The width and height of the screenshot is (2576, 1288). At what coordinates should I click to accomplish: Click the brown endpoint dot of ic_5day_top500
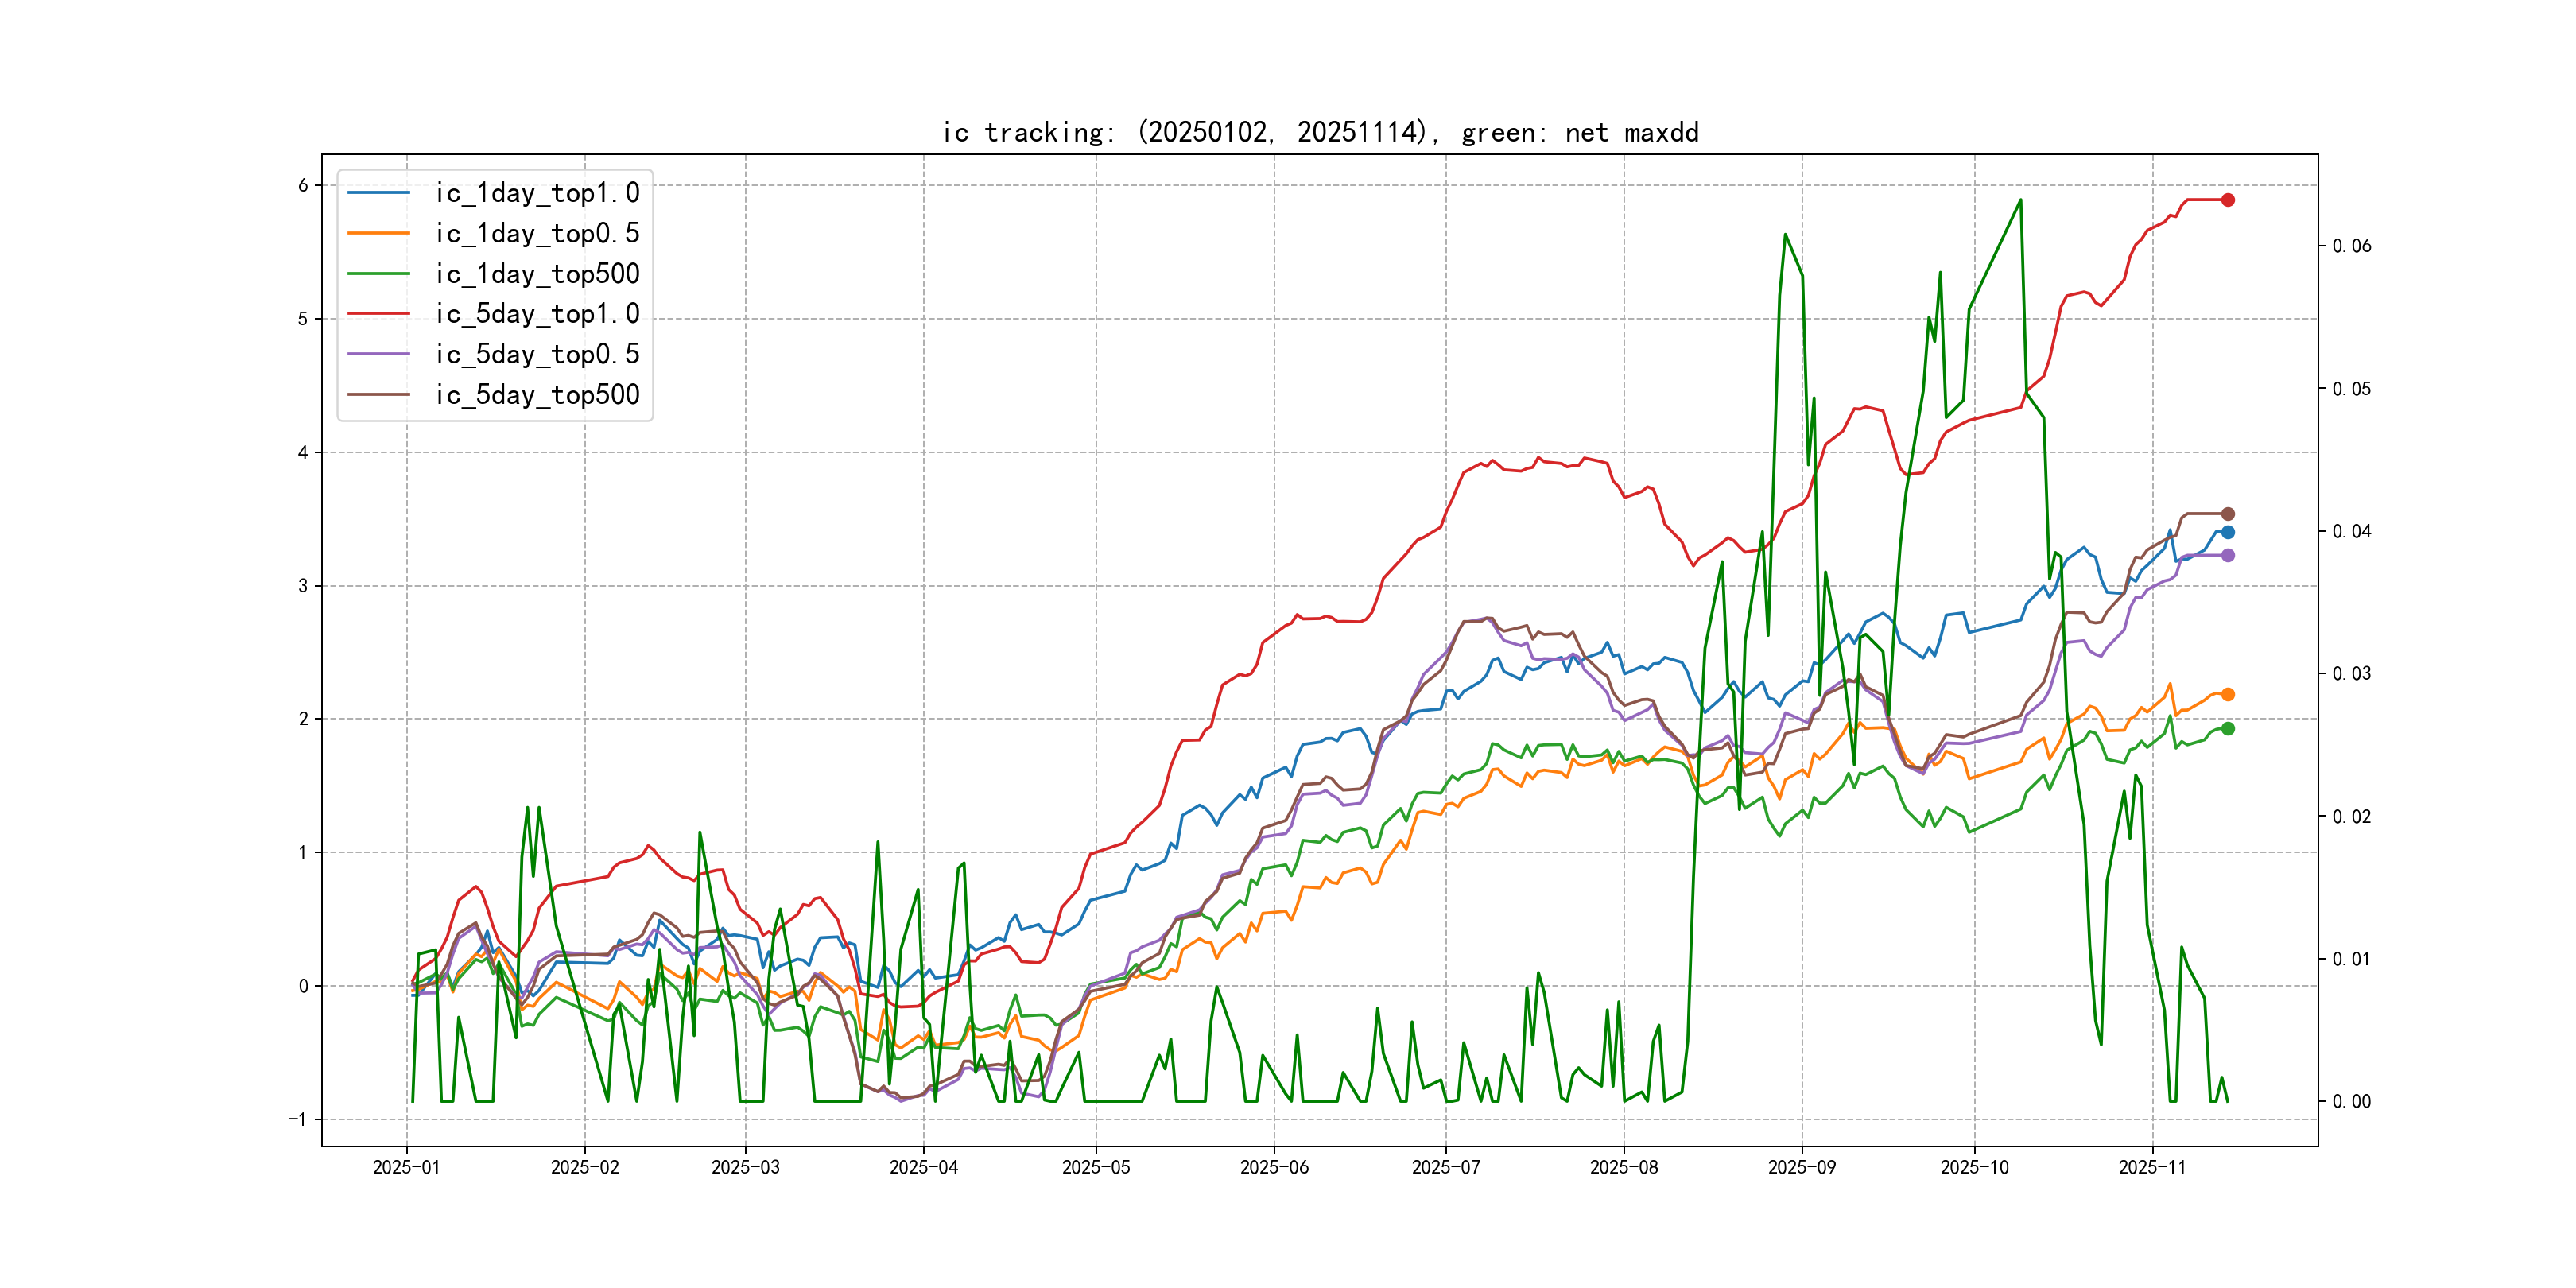coord(2227,514)
